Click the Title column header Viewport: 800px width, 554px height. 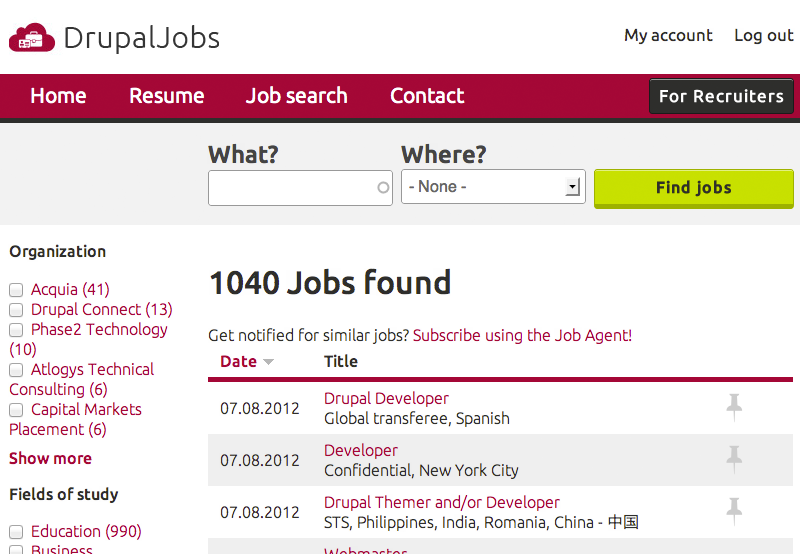[341, 361]
